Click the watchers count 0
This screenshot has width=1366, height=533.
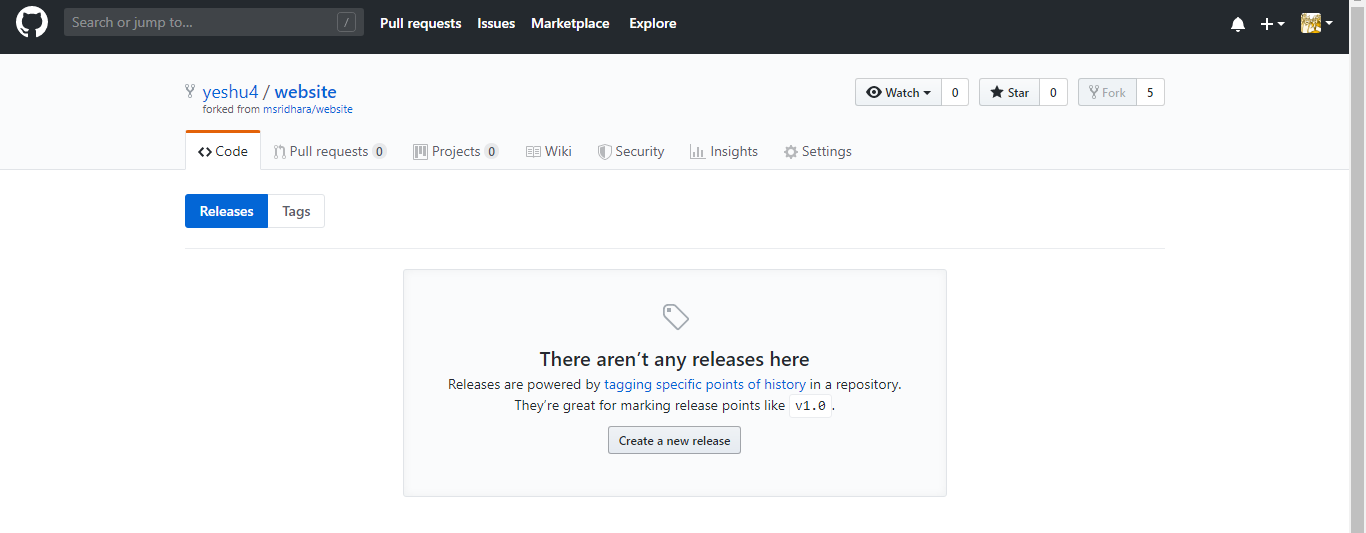click(x=954, y=92)
